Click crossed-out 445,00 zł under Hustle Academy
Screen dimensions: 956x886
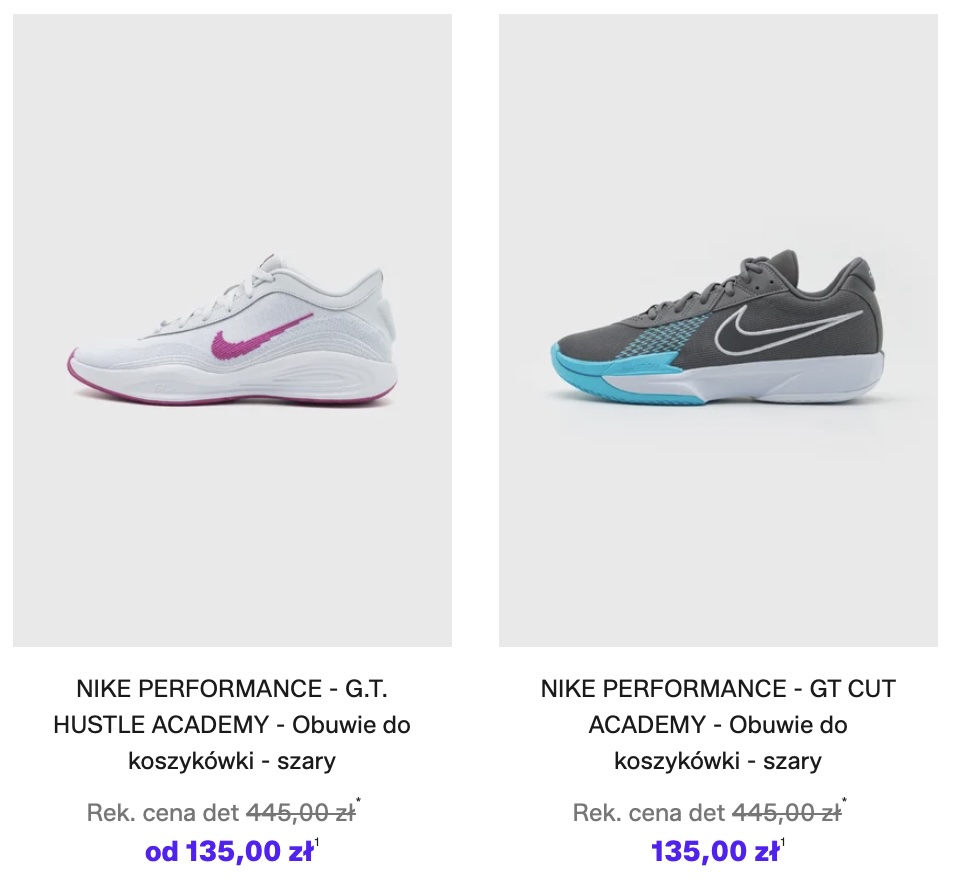point(300,813)
